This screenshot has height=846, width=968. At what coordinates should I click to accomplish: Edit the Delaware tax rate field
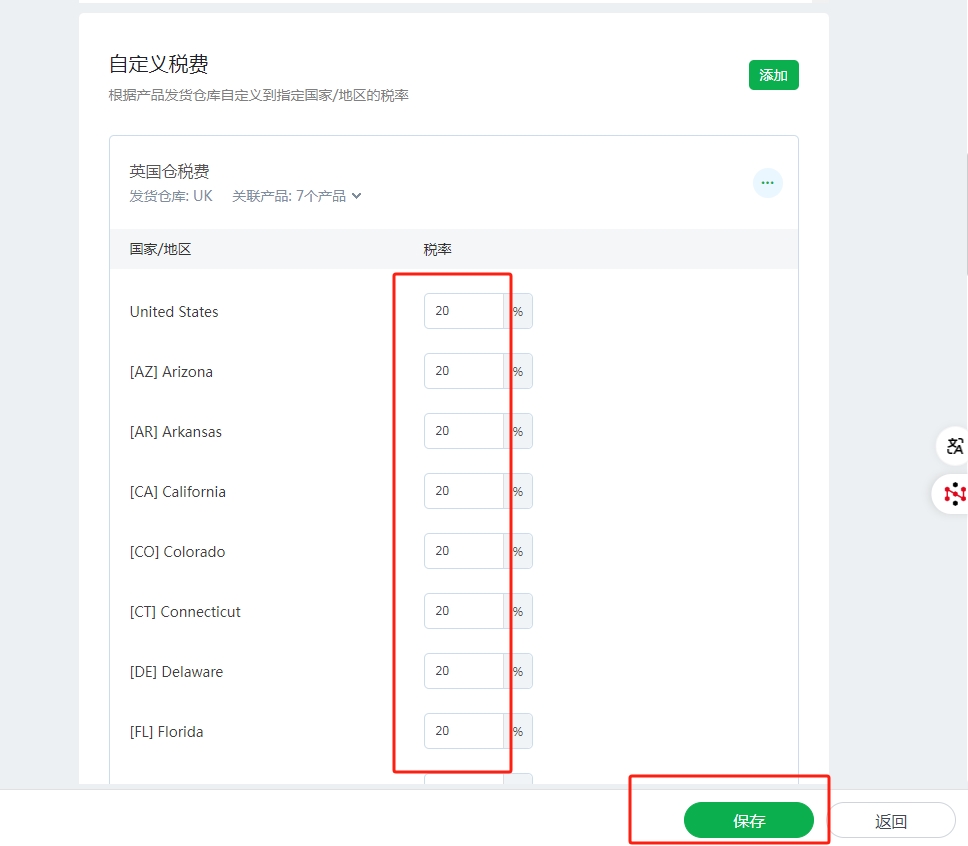tap(464, 671)
